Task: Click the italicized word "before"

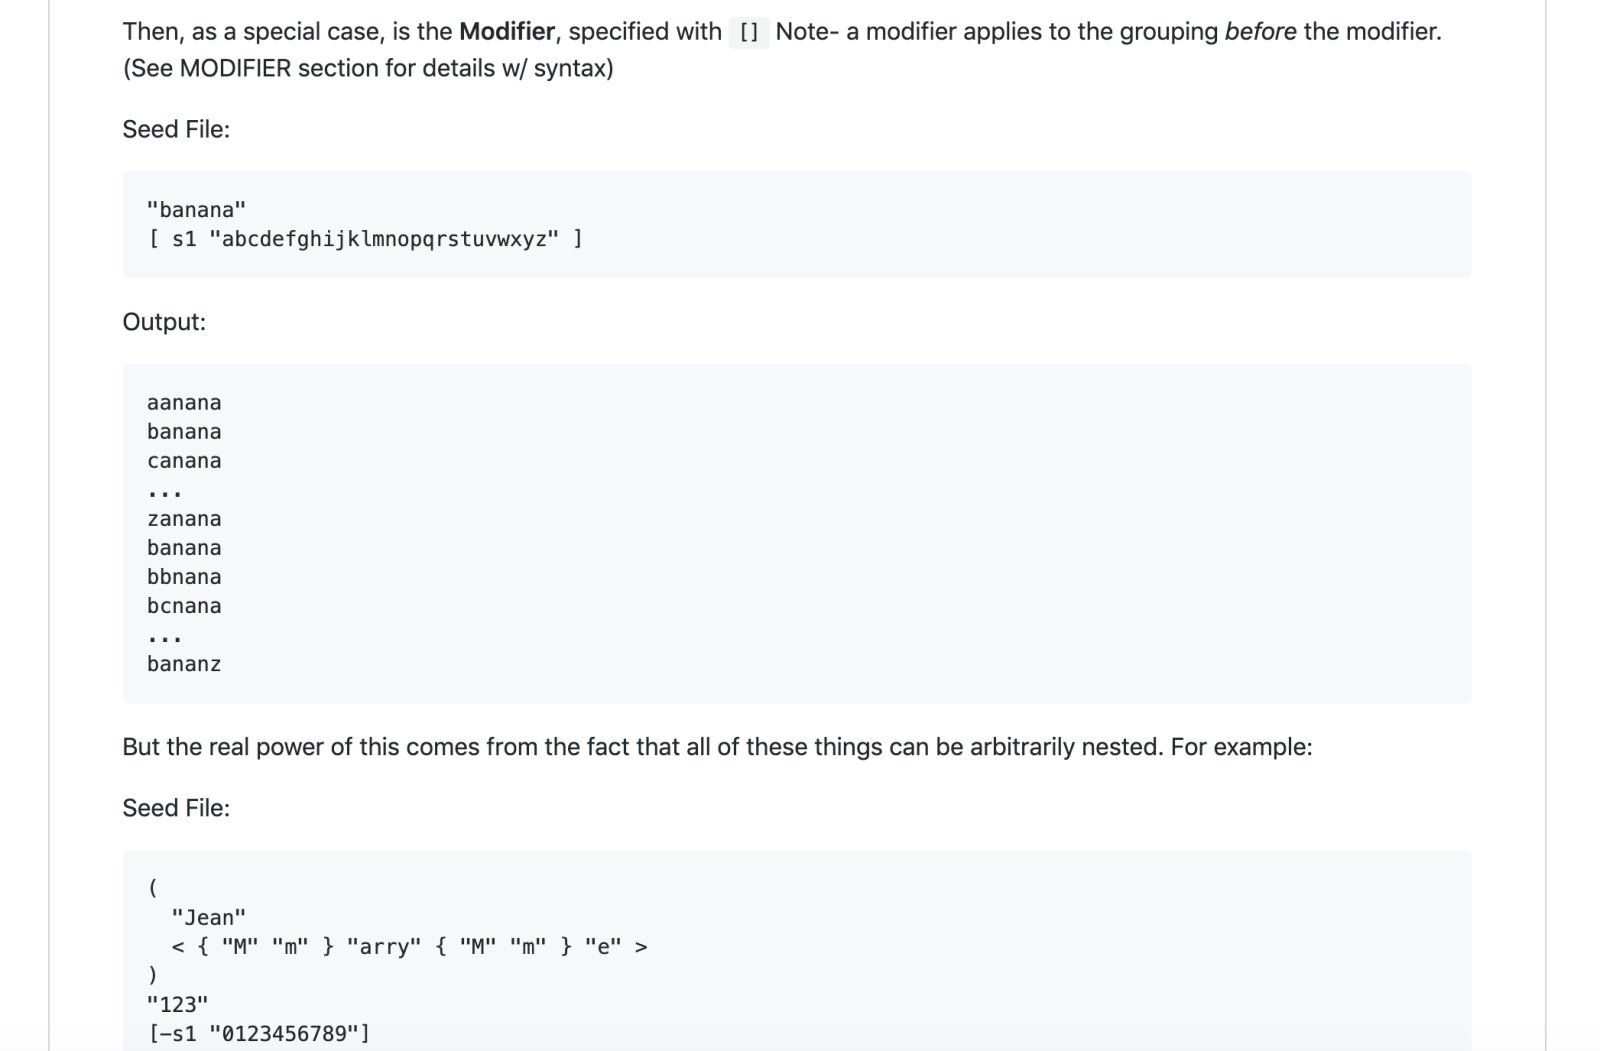Action: [1260, 32]
